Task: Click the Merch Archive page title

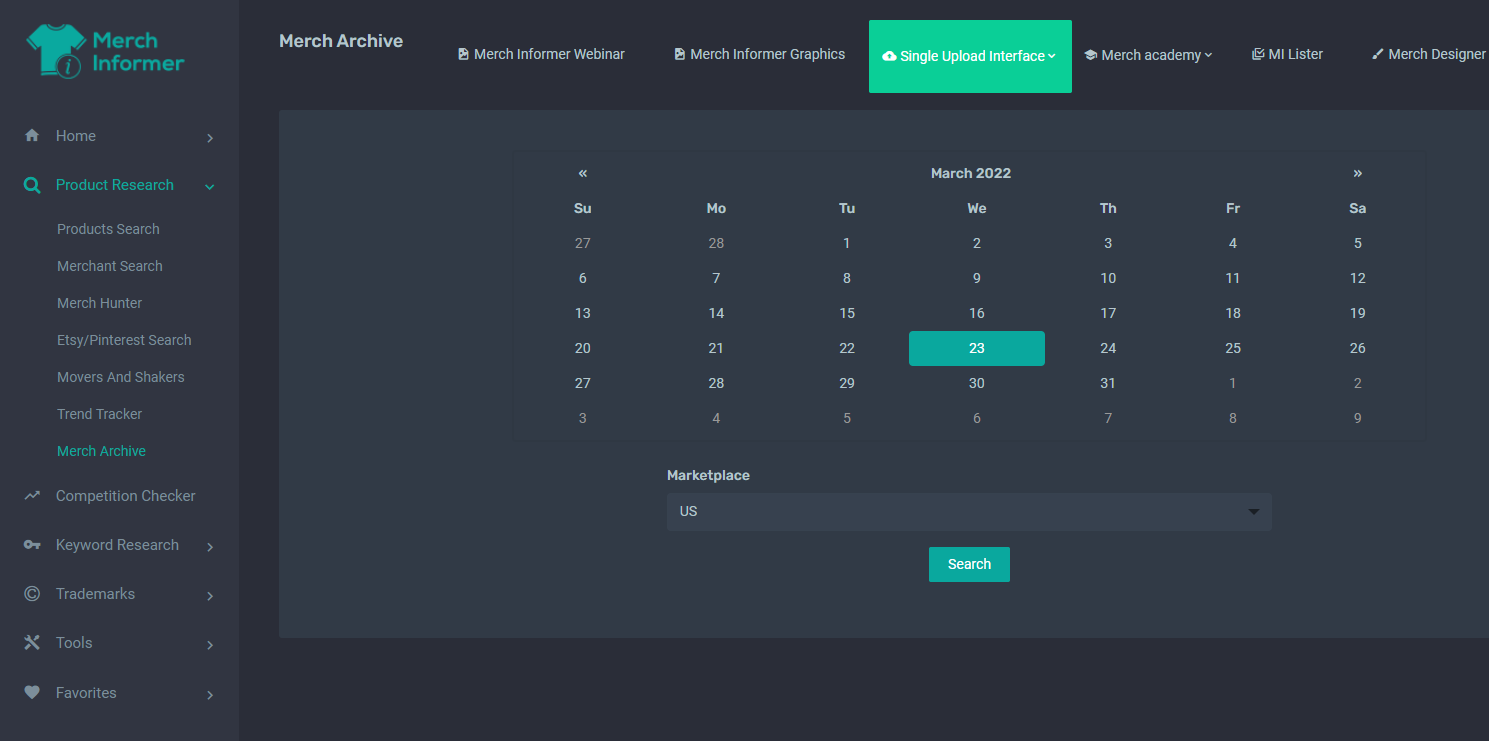Action: click(x=341, y=41)
